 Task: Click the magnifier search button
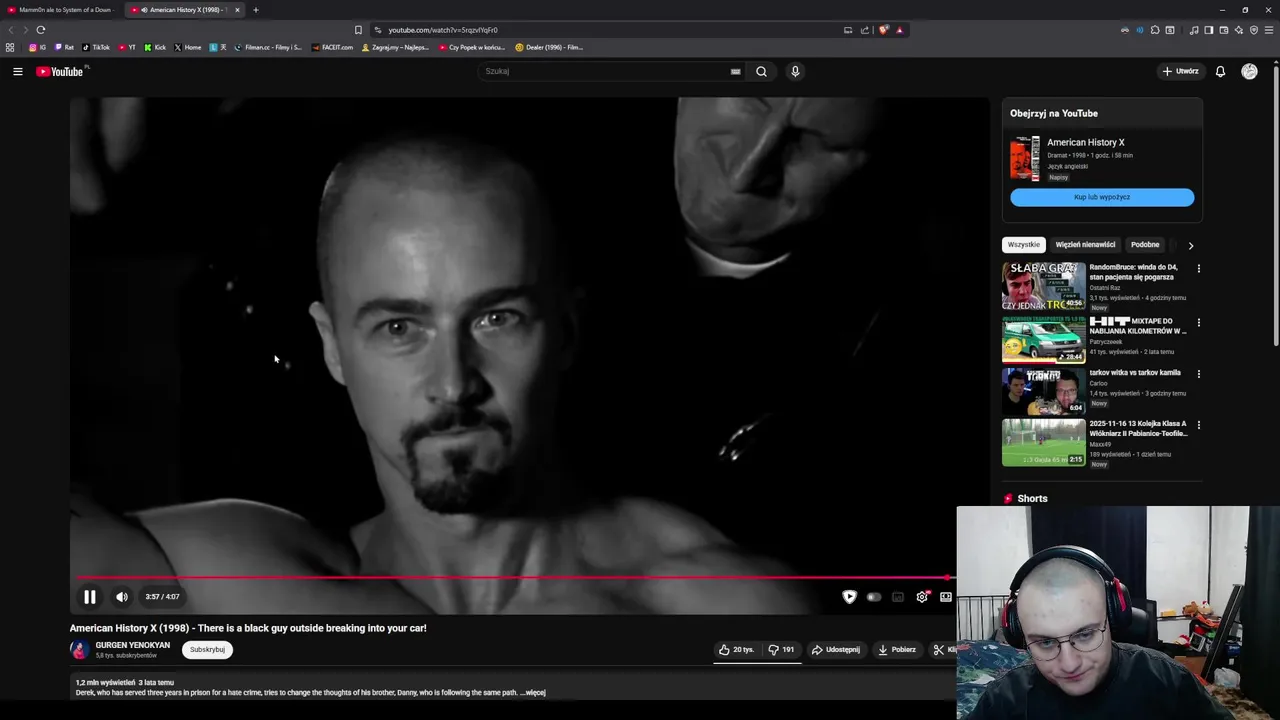point(761,71)
